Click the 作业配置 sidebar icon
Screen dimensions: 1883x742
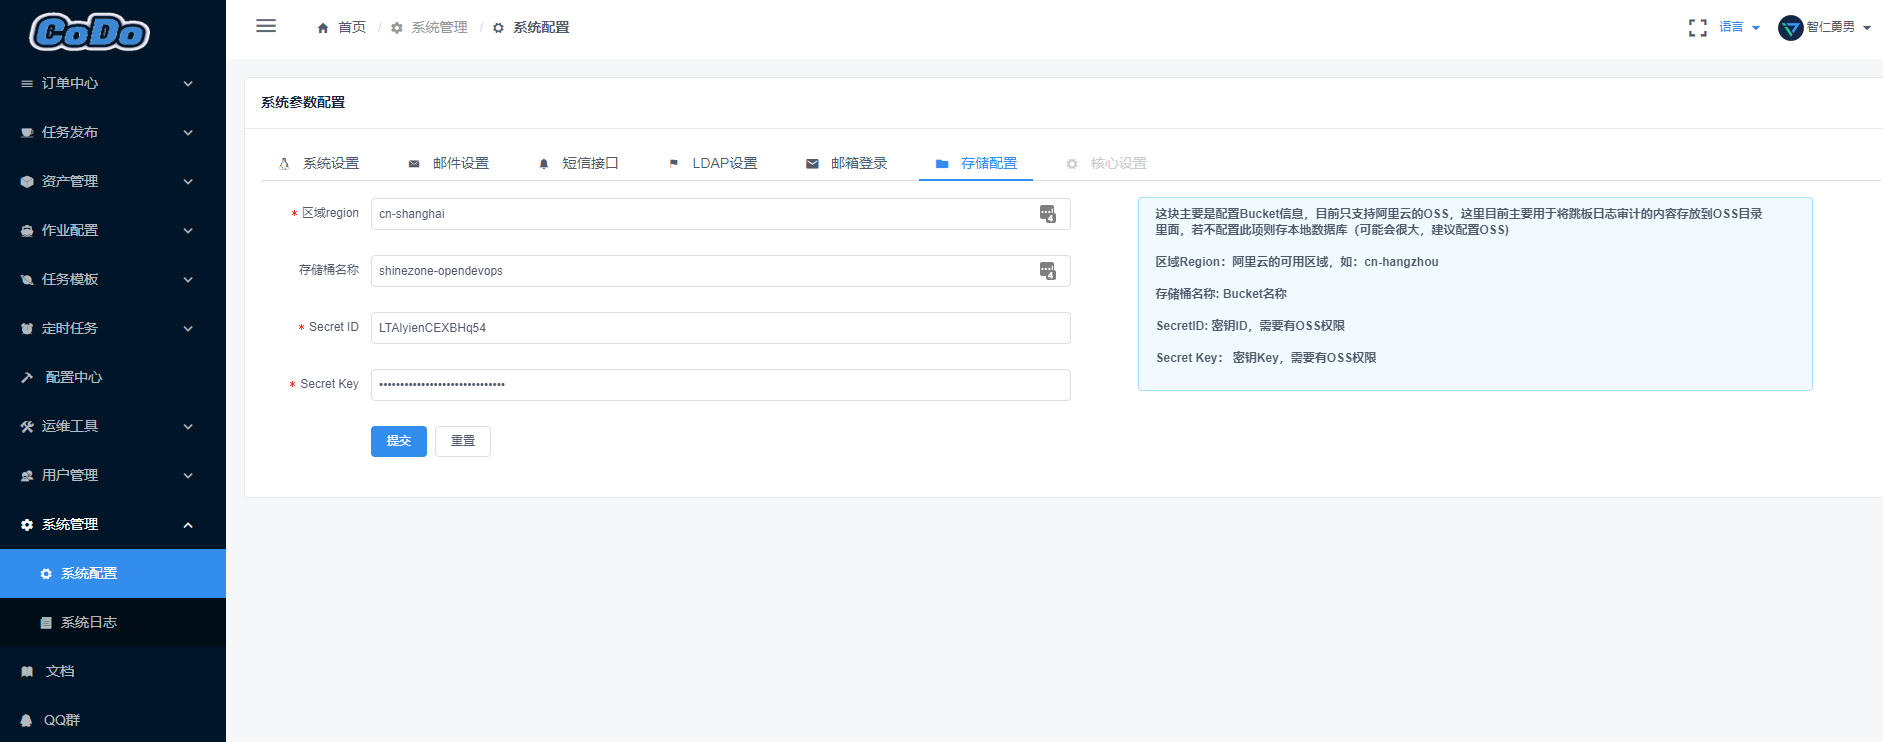27,231
